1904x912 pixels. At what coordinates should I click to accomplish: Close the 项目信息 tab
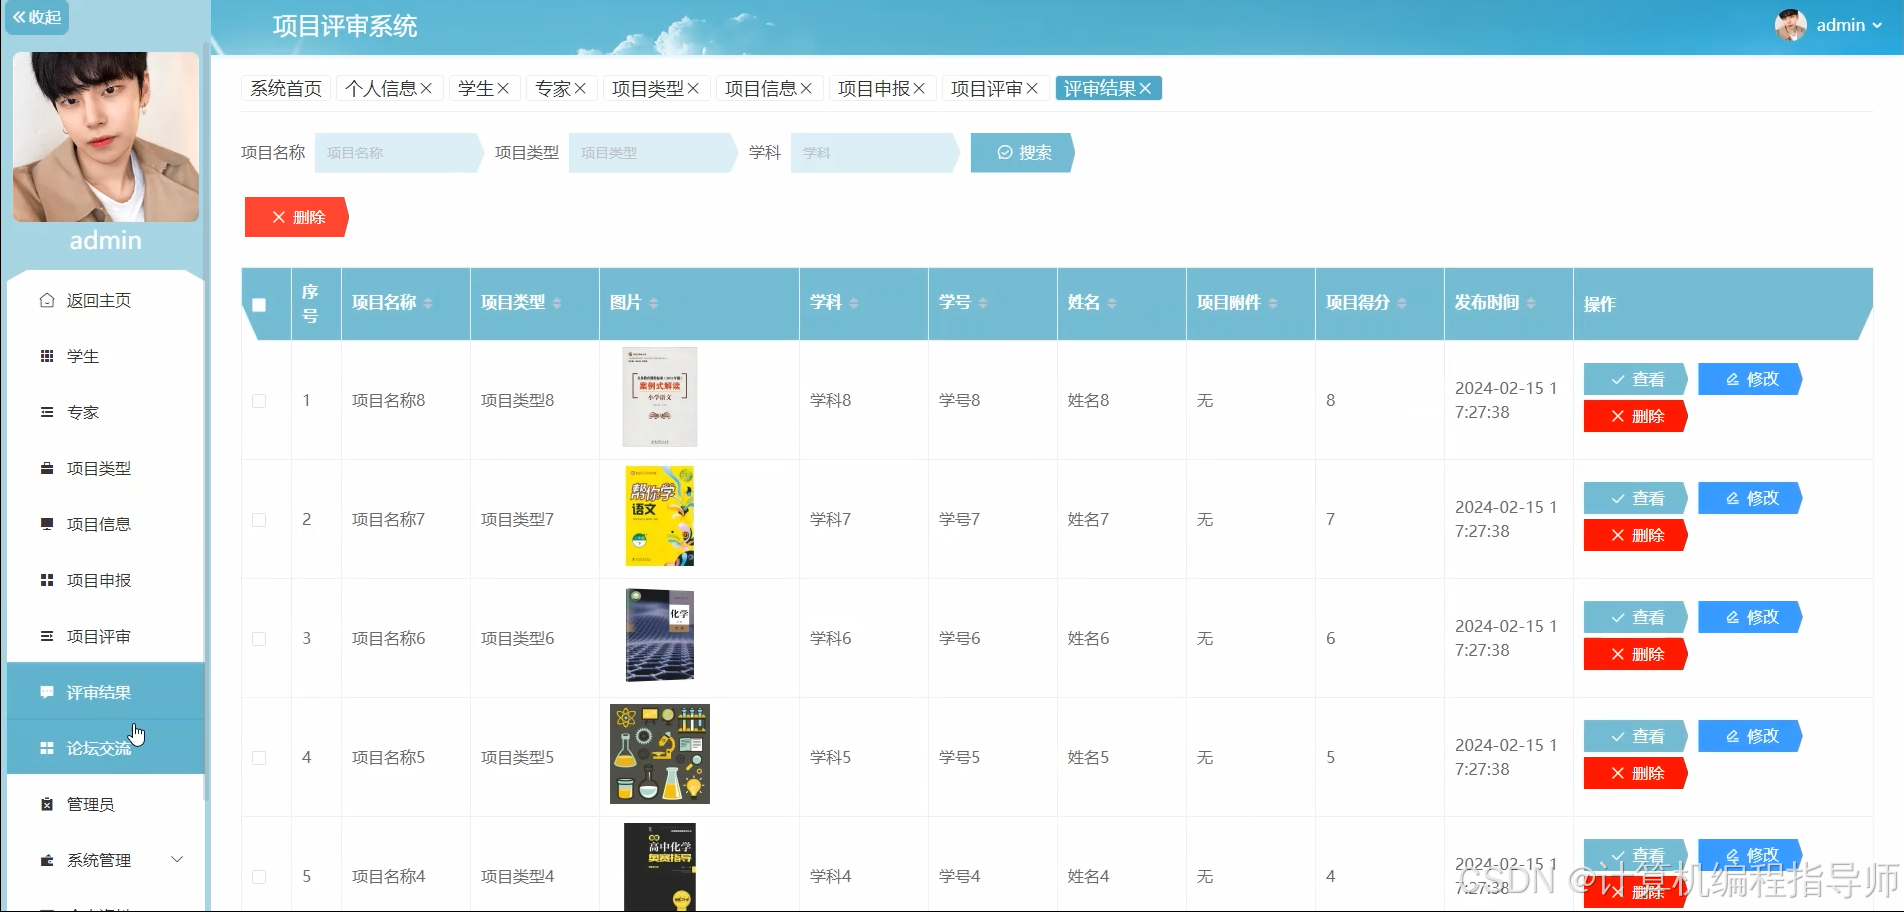(x=806, y=88)
